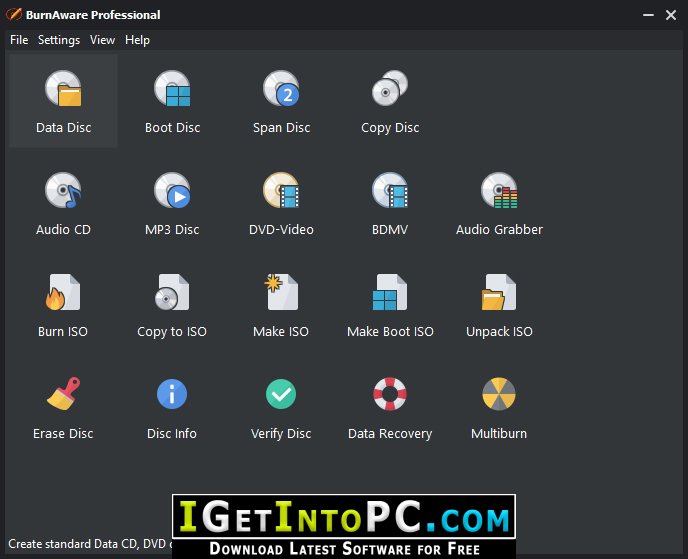Open the Help menu

click(137, 40)
